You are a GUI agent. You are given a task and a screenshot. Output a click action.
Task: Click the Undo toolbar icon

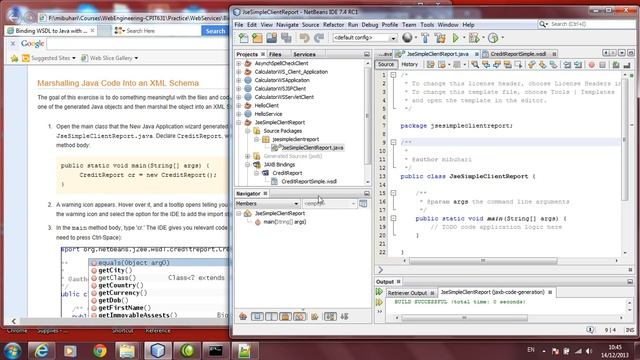(304, 38)
